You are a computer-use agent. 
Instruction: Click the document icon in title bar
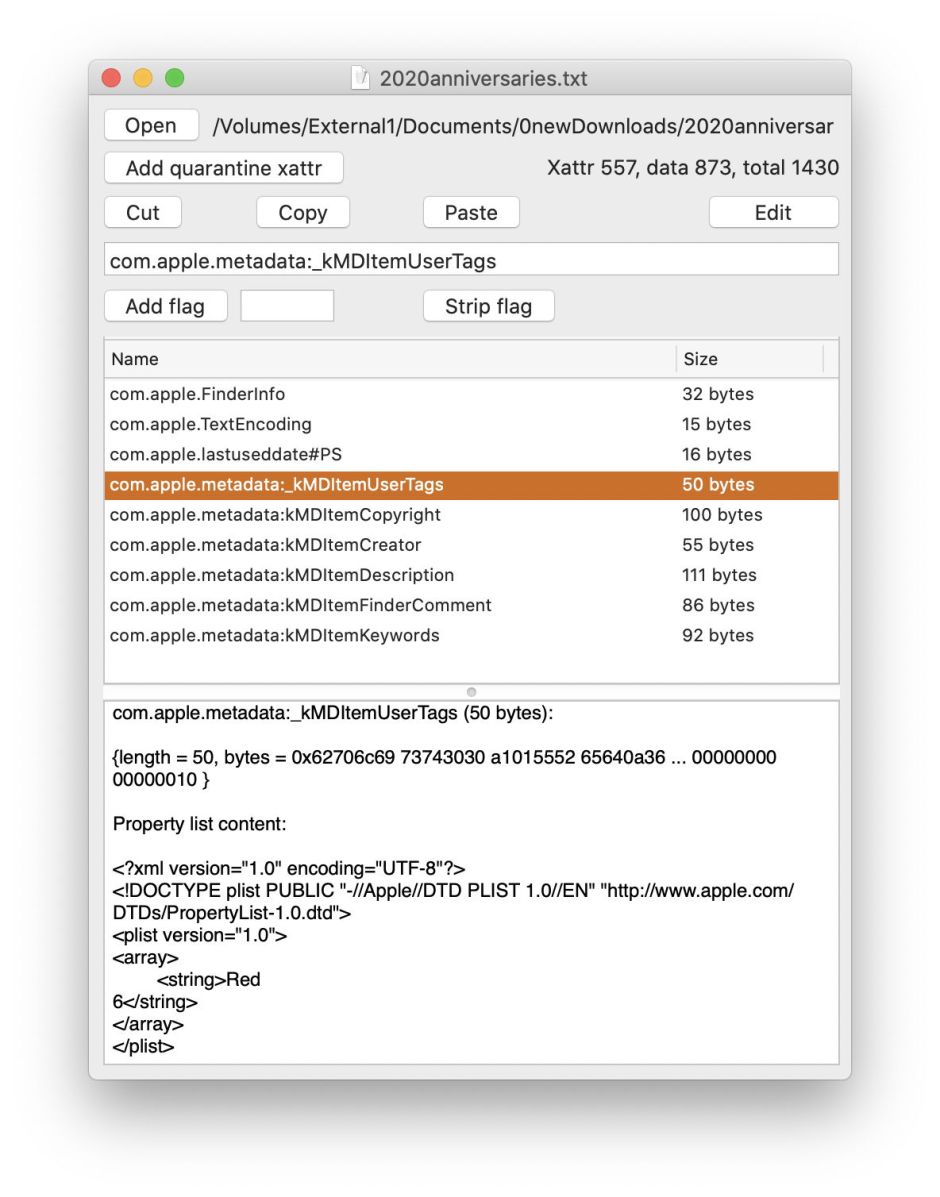click(361, 78)
